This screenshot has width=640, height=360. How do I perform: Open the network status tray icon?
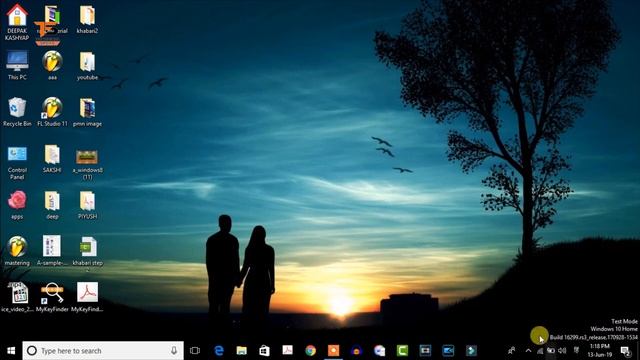click(x=540, y=351)
